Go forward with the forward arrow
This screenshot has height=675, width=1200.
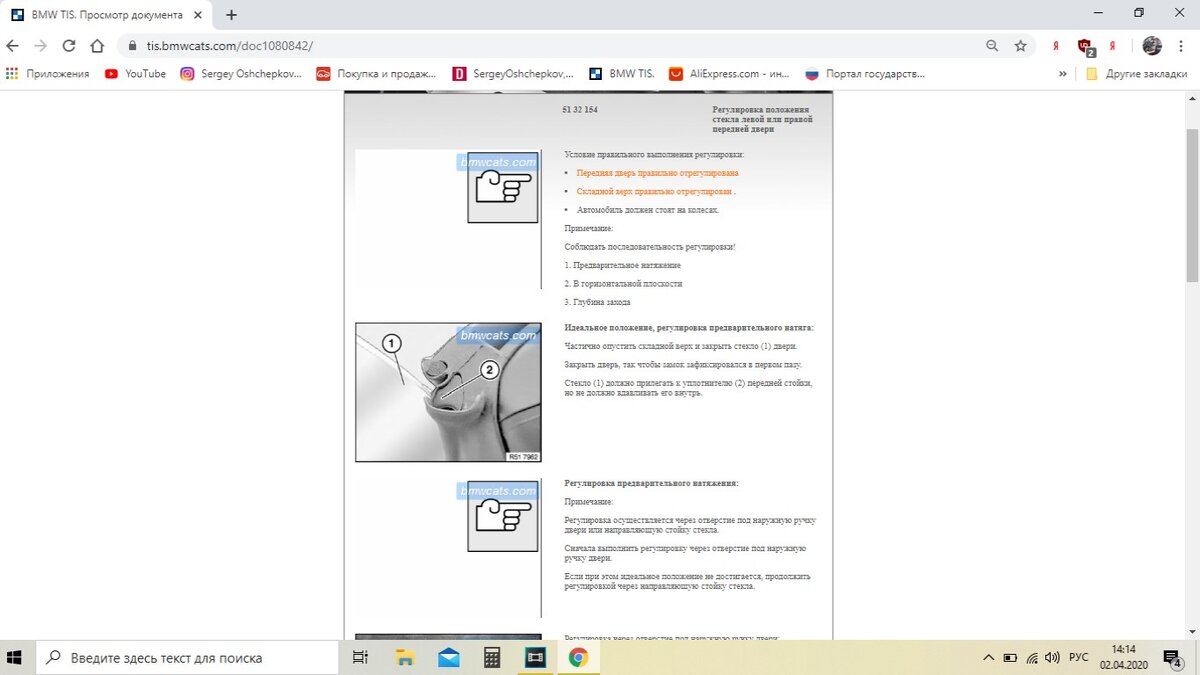[41, 46]
